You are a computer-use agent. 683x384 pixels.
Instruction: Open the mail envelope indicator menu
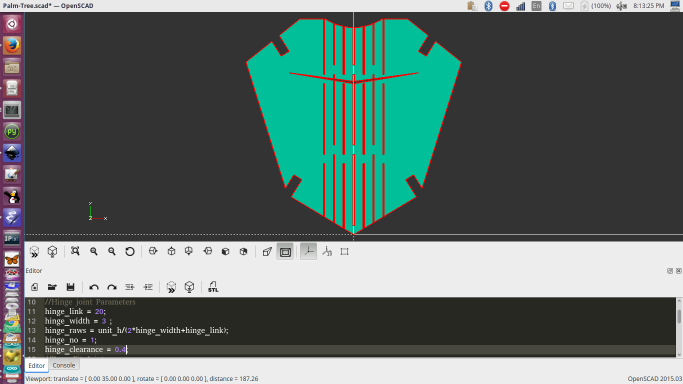pos(568,6)
